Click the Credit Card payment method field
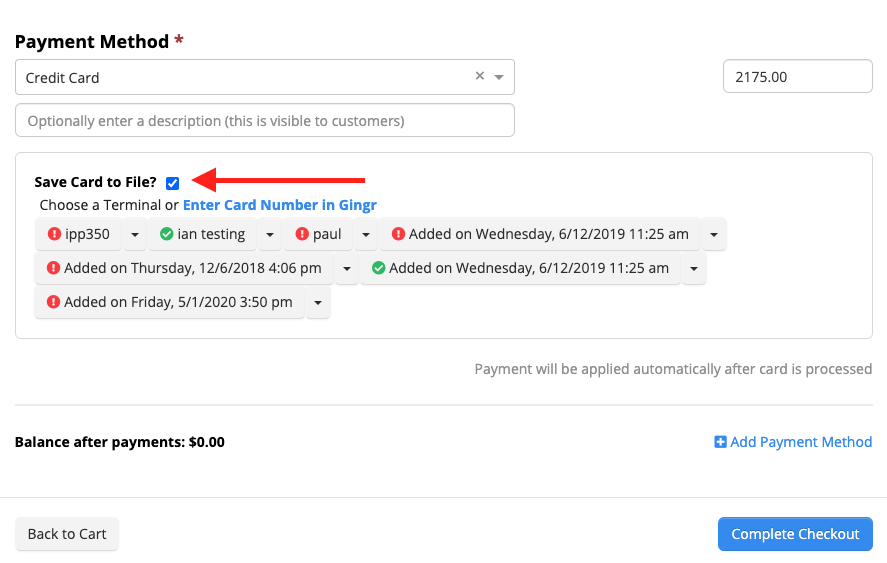The image size is (887, 563). coord(265,77)
